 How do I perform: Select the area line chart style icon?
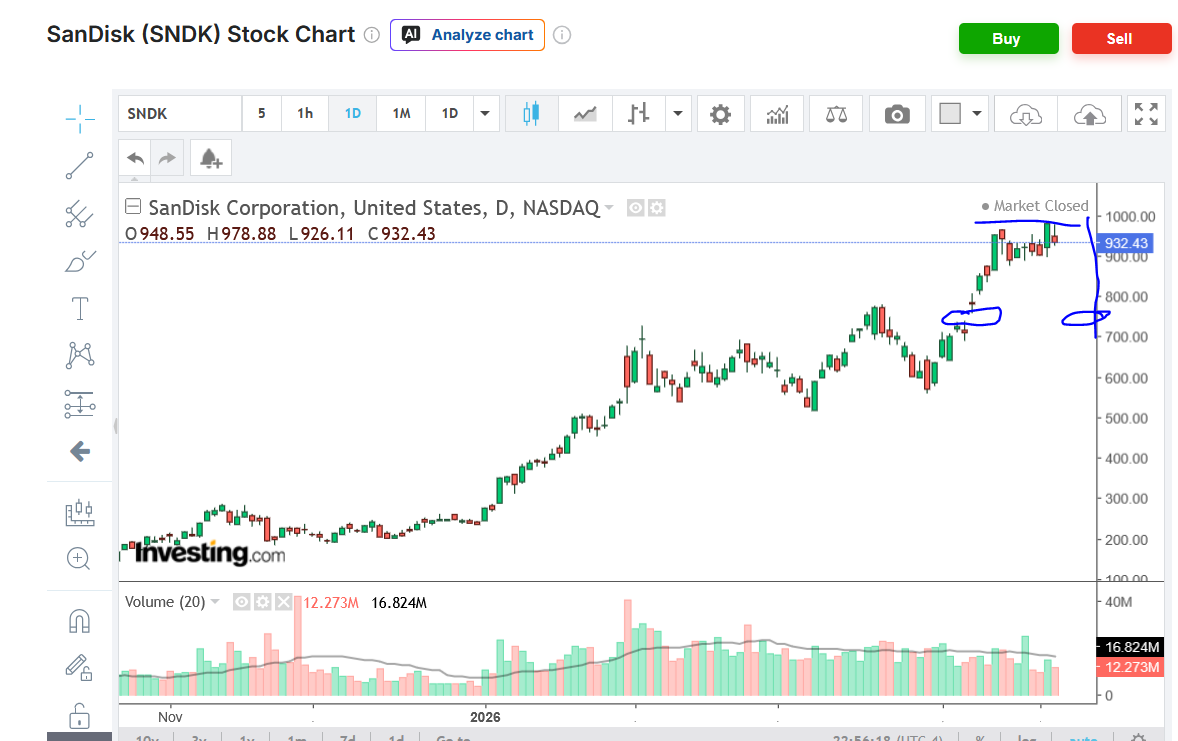pyautogui.click(x=584, y=114)
